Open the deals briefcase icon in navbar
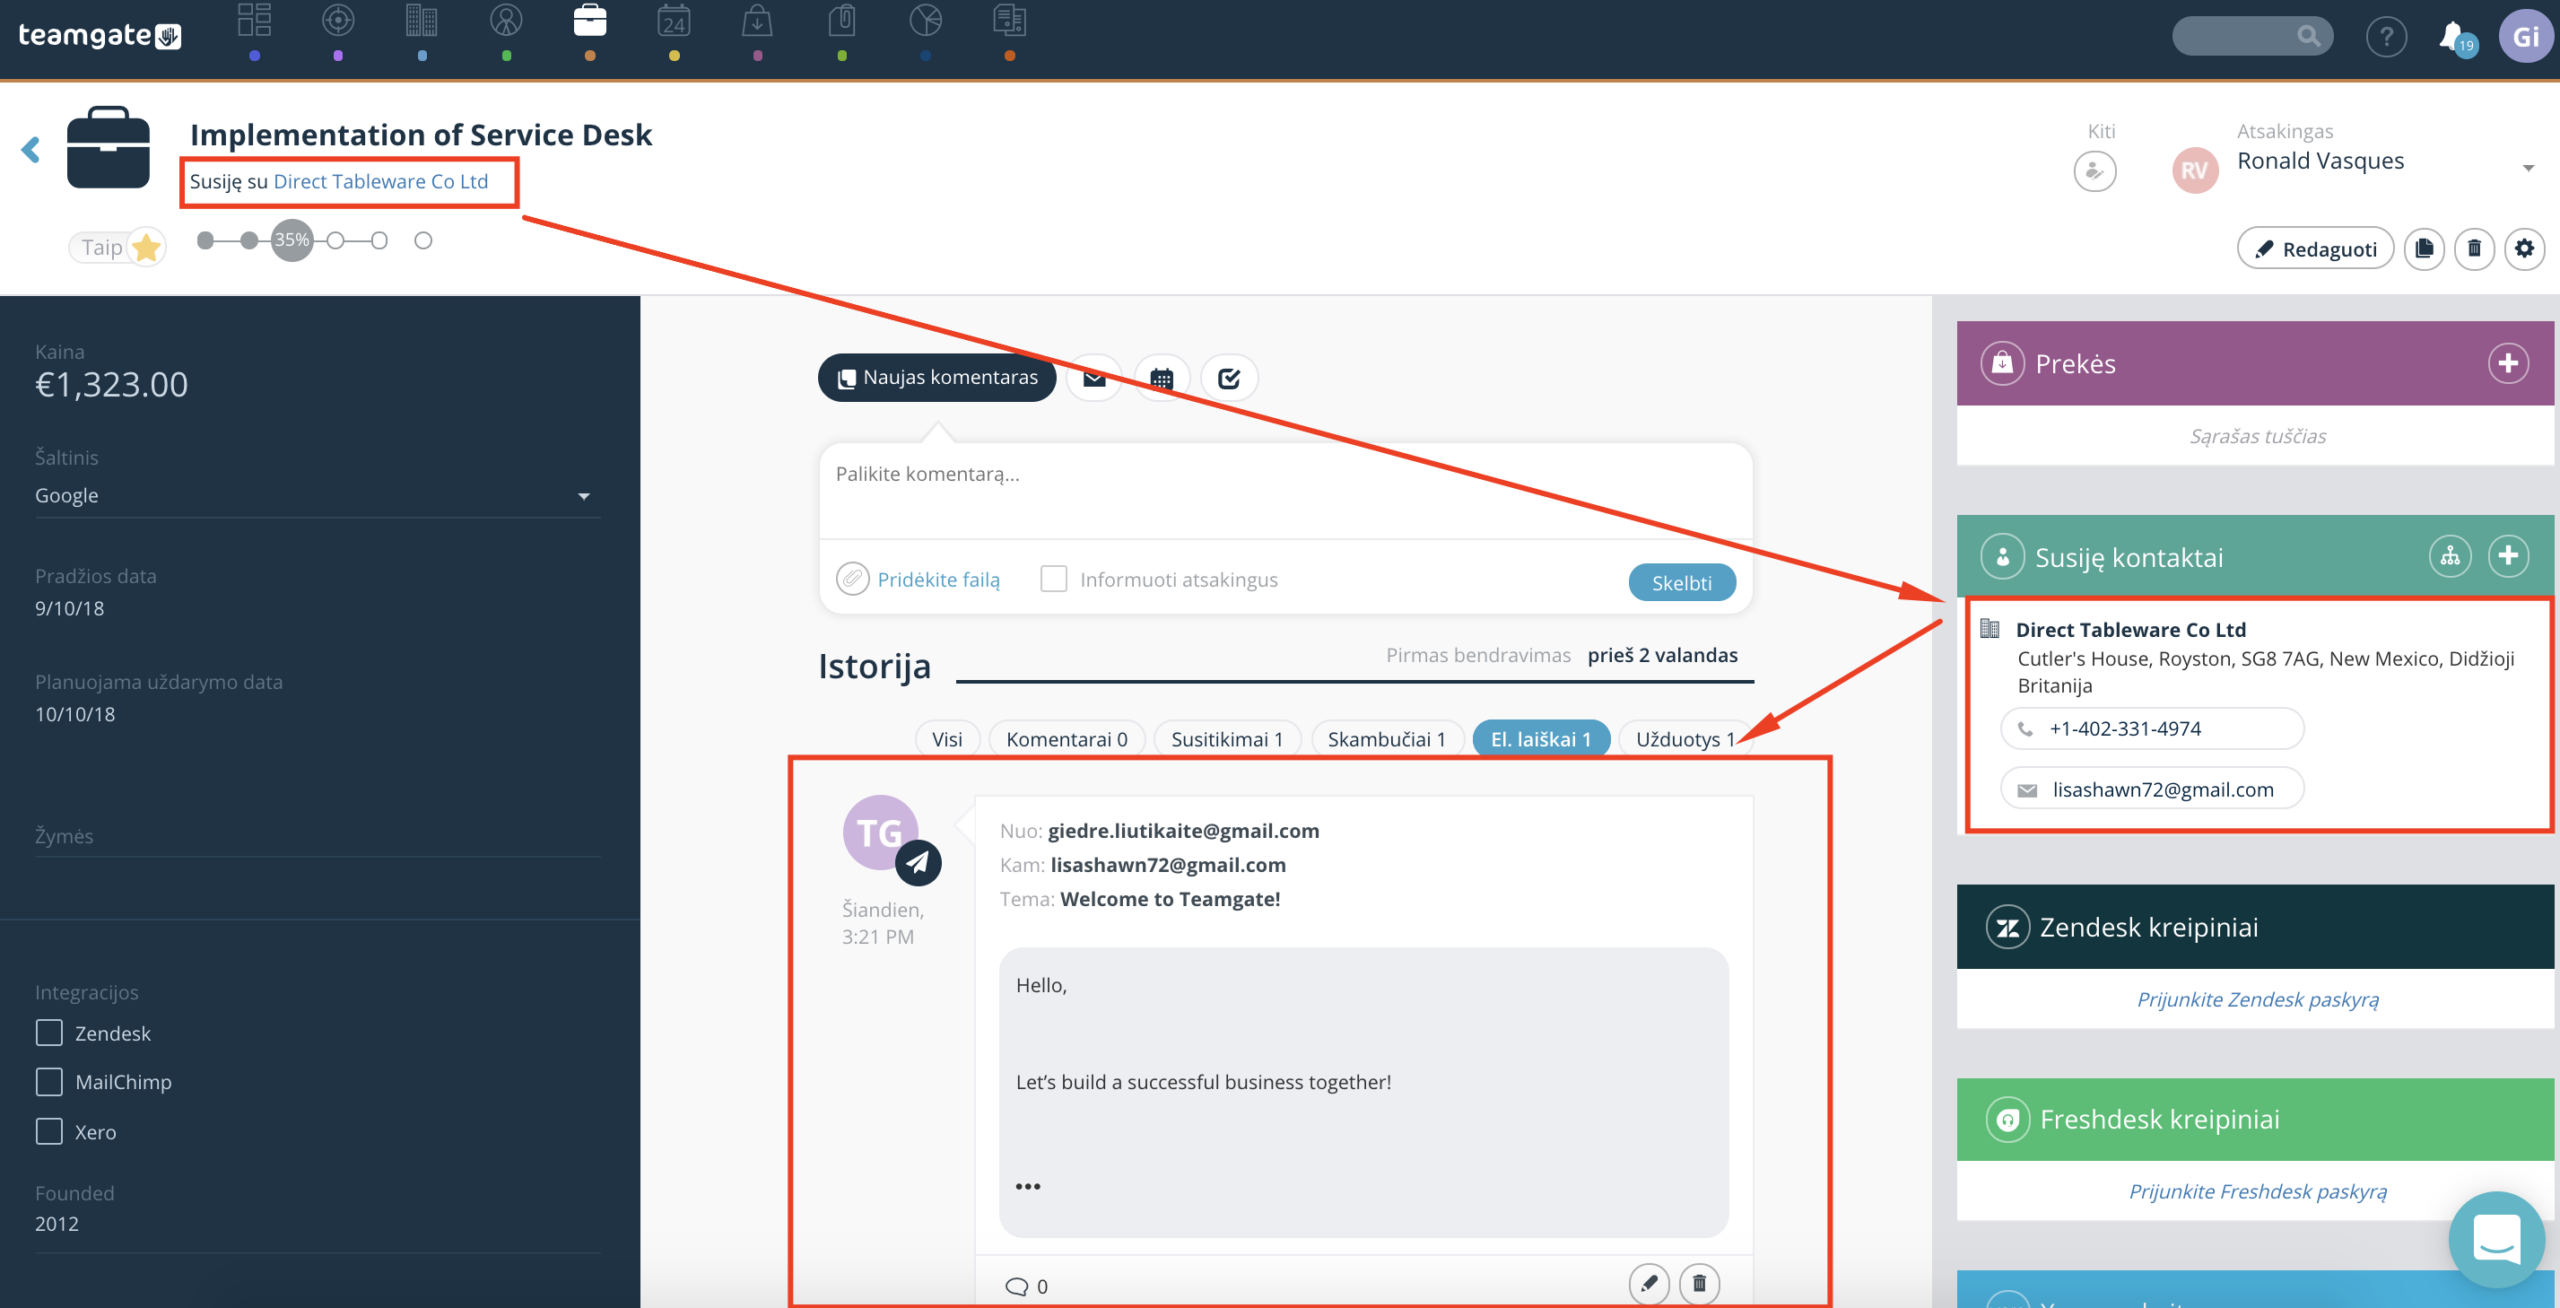This screenshot has height=1308, width=2560. click(x=590, y=20)
